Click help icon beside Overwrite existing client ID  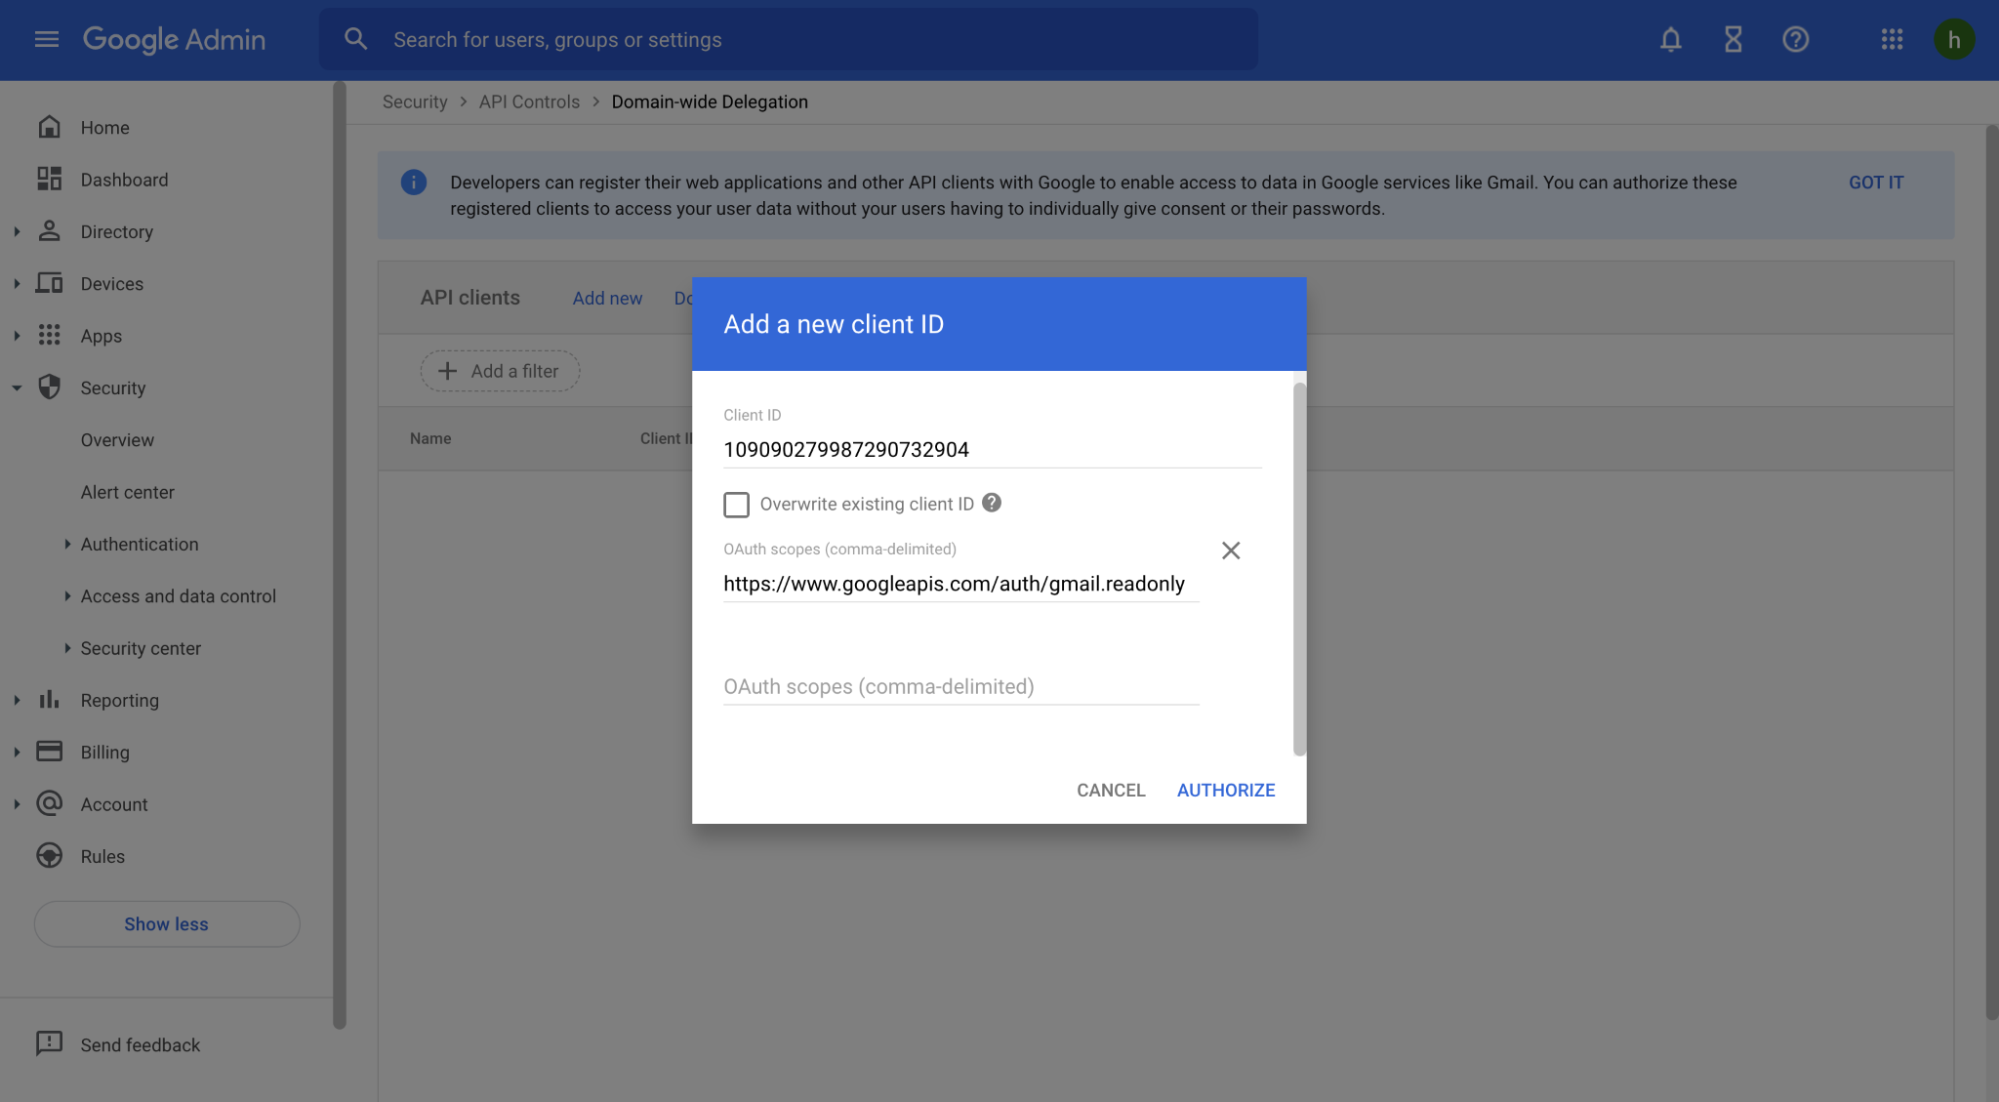pyautogui.click(x=991, y=503)
